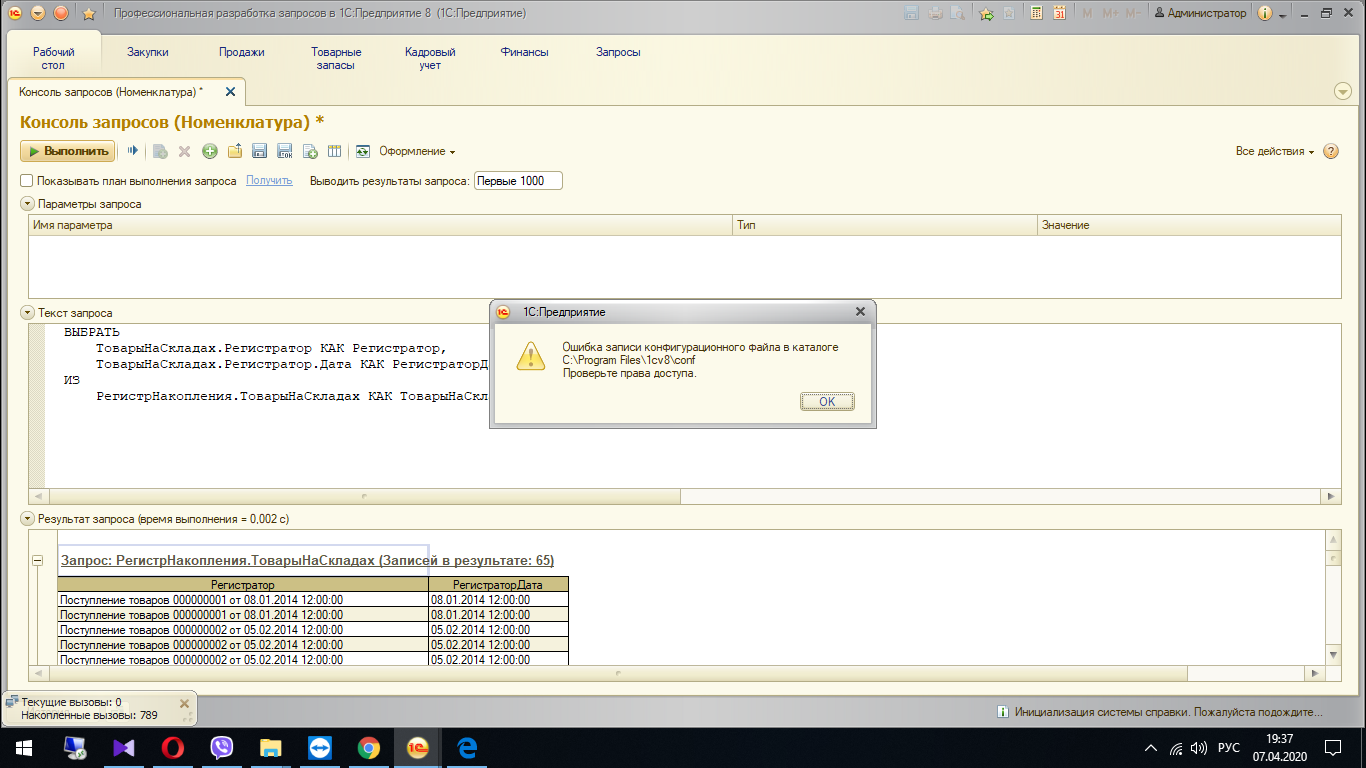1366x768 pixels.
Task: Toggle Показывать план выполнения запроса checkbox
Action: [27, 181]
